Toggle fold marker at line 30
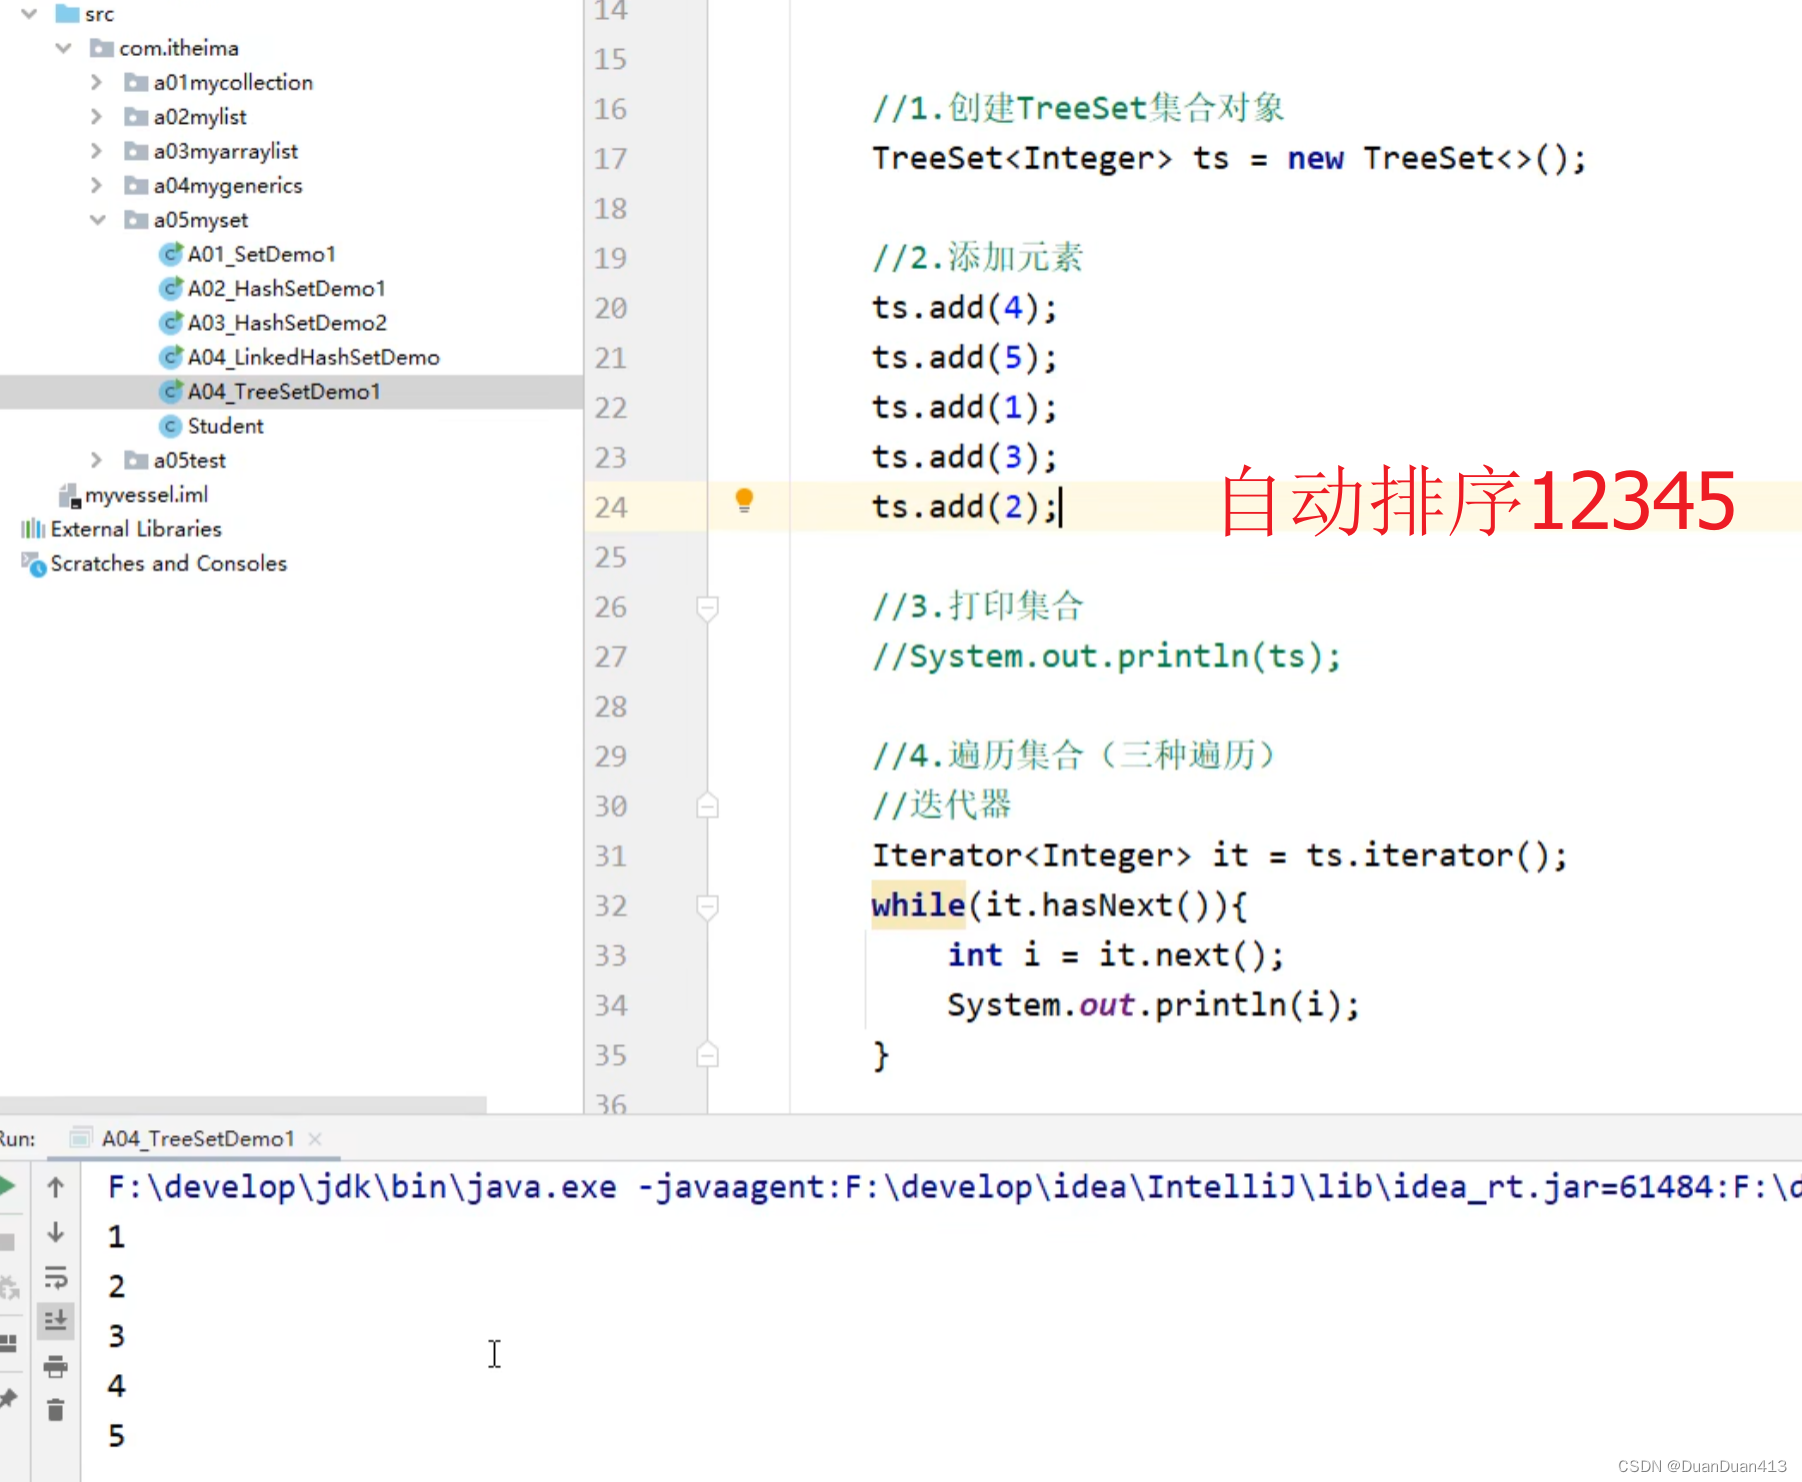The width and height of the screenshot is (1802, 1482). [707, 806]
